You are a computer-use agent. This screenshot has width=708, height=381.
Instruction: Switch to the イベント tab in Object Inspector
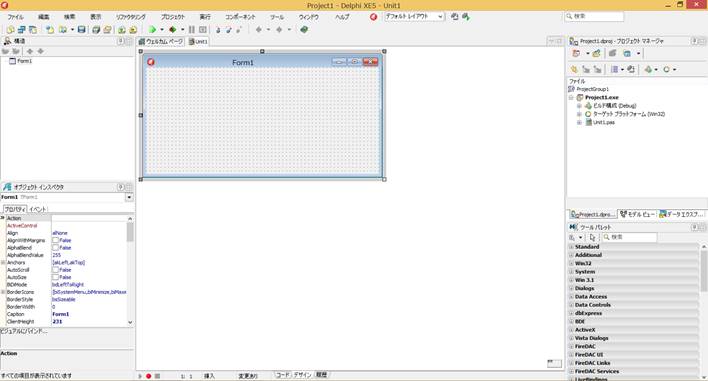[37, 209]
